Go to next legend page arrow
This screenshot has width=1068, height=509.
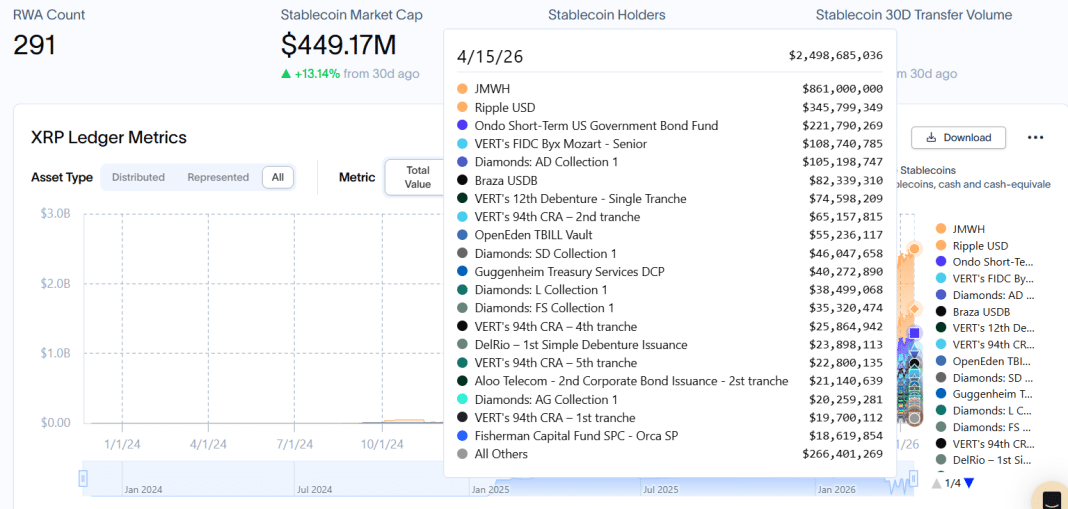(x=968, y=483)
